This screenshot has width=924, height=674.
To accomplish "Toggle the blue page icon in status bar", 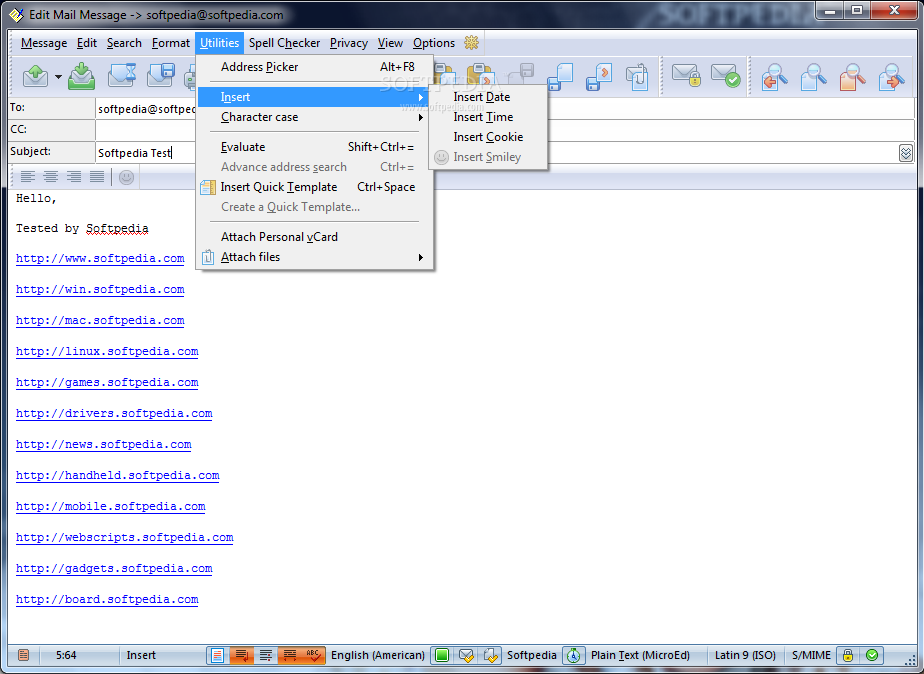I will pyautogui.click(x=217, y=655).
